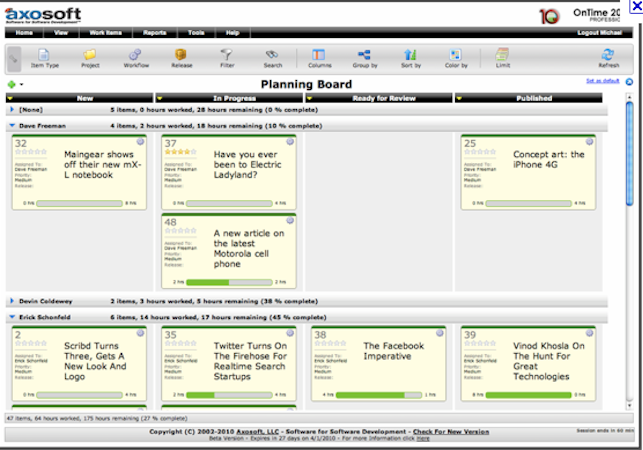Expand the Devin Coldewey group
This screenshot has height=450, width=643.
click(12, 301)
